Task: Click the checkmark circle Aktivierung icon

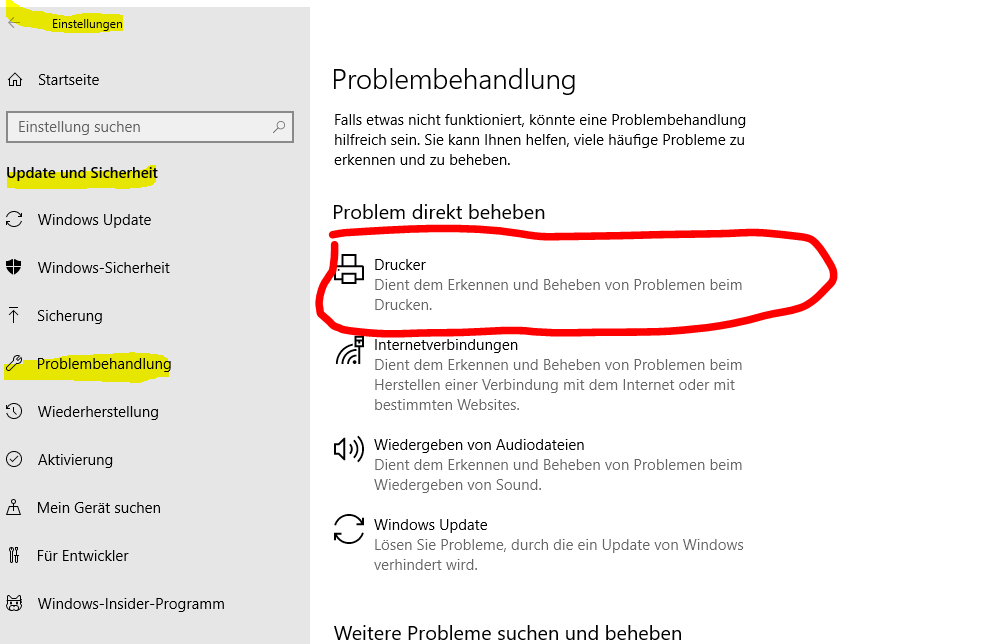Action: coord(14,459)
